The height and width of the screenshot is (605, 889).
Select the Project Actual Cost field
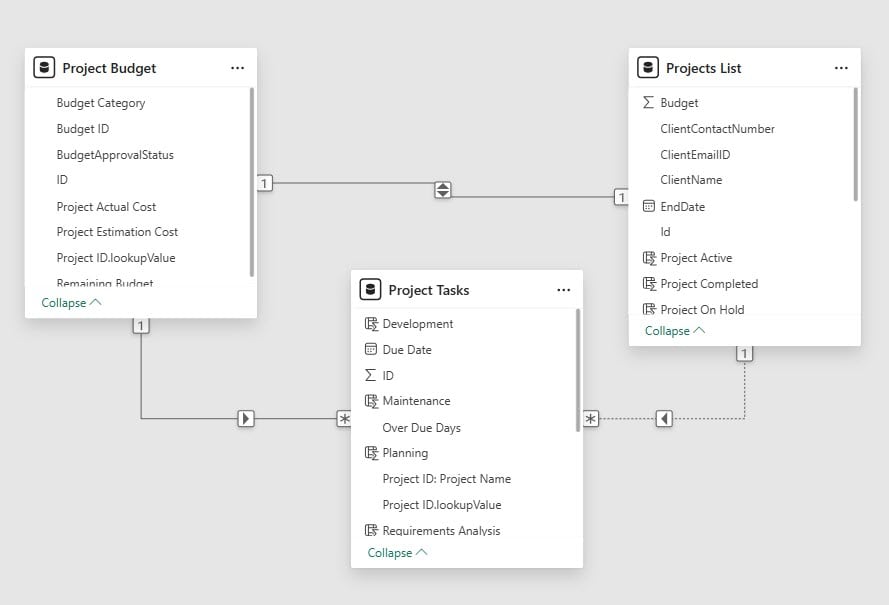[106, 206]
